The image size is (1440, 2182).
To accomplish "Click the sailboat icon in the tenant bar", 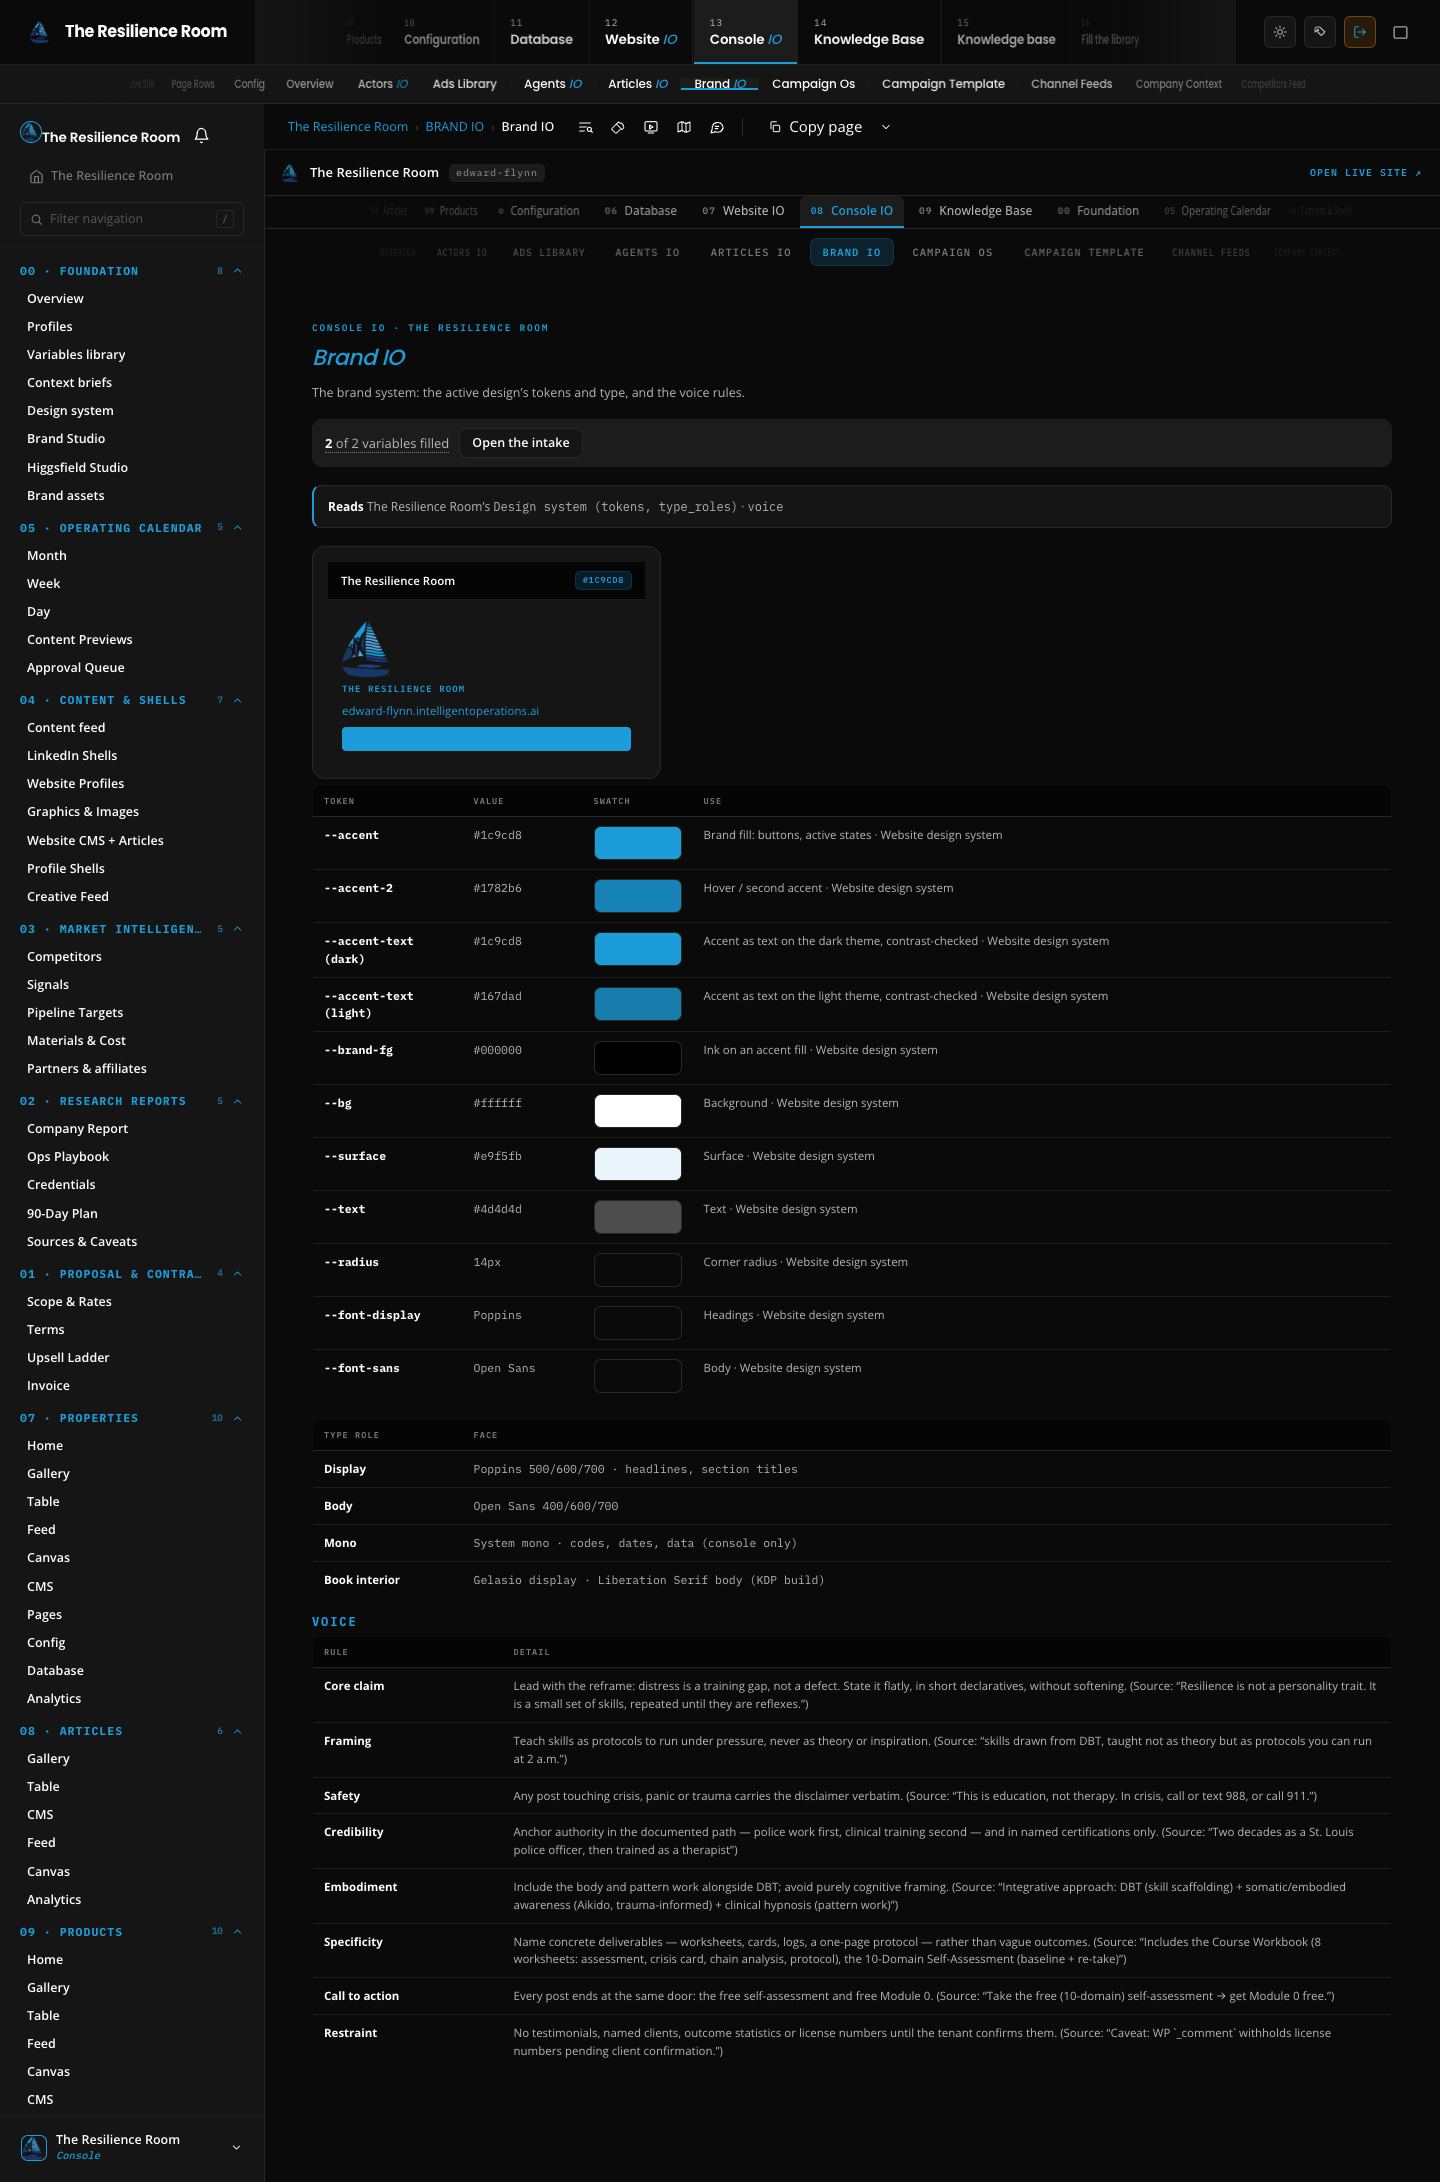I will coord(290,173).
